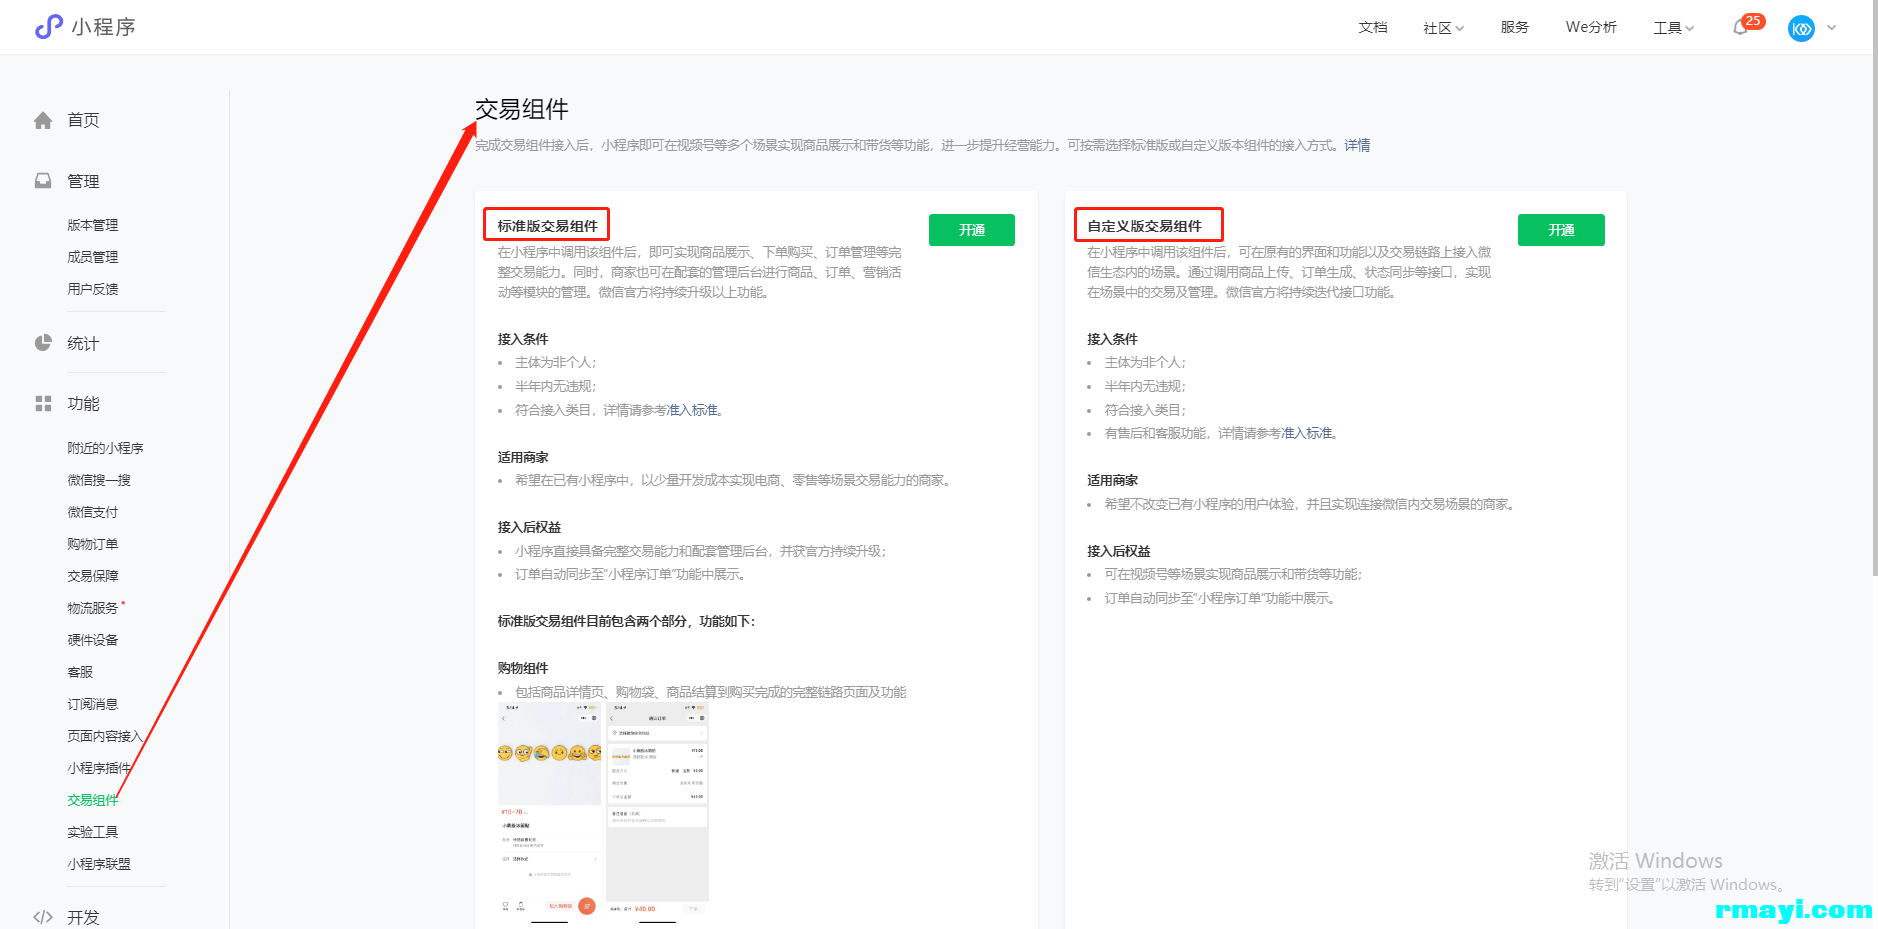This screenshot has height=929, width=1878.
Task: Click the 自定义版交易组件 heading
Action: pos(1144,226)
